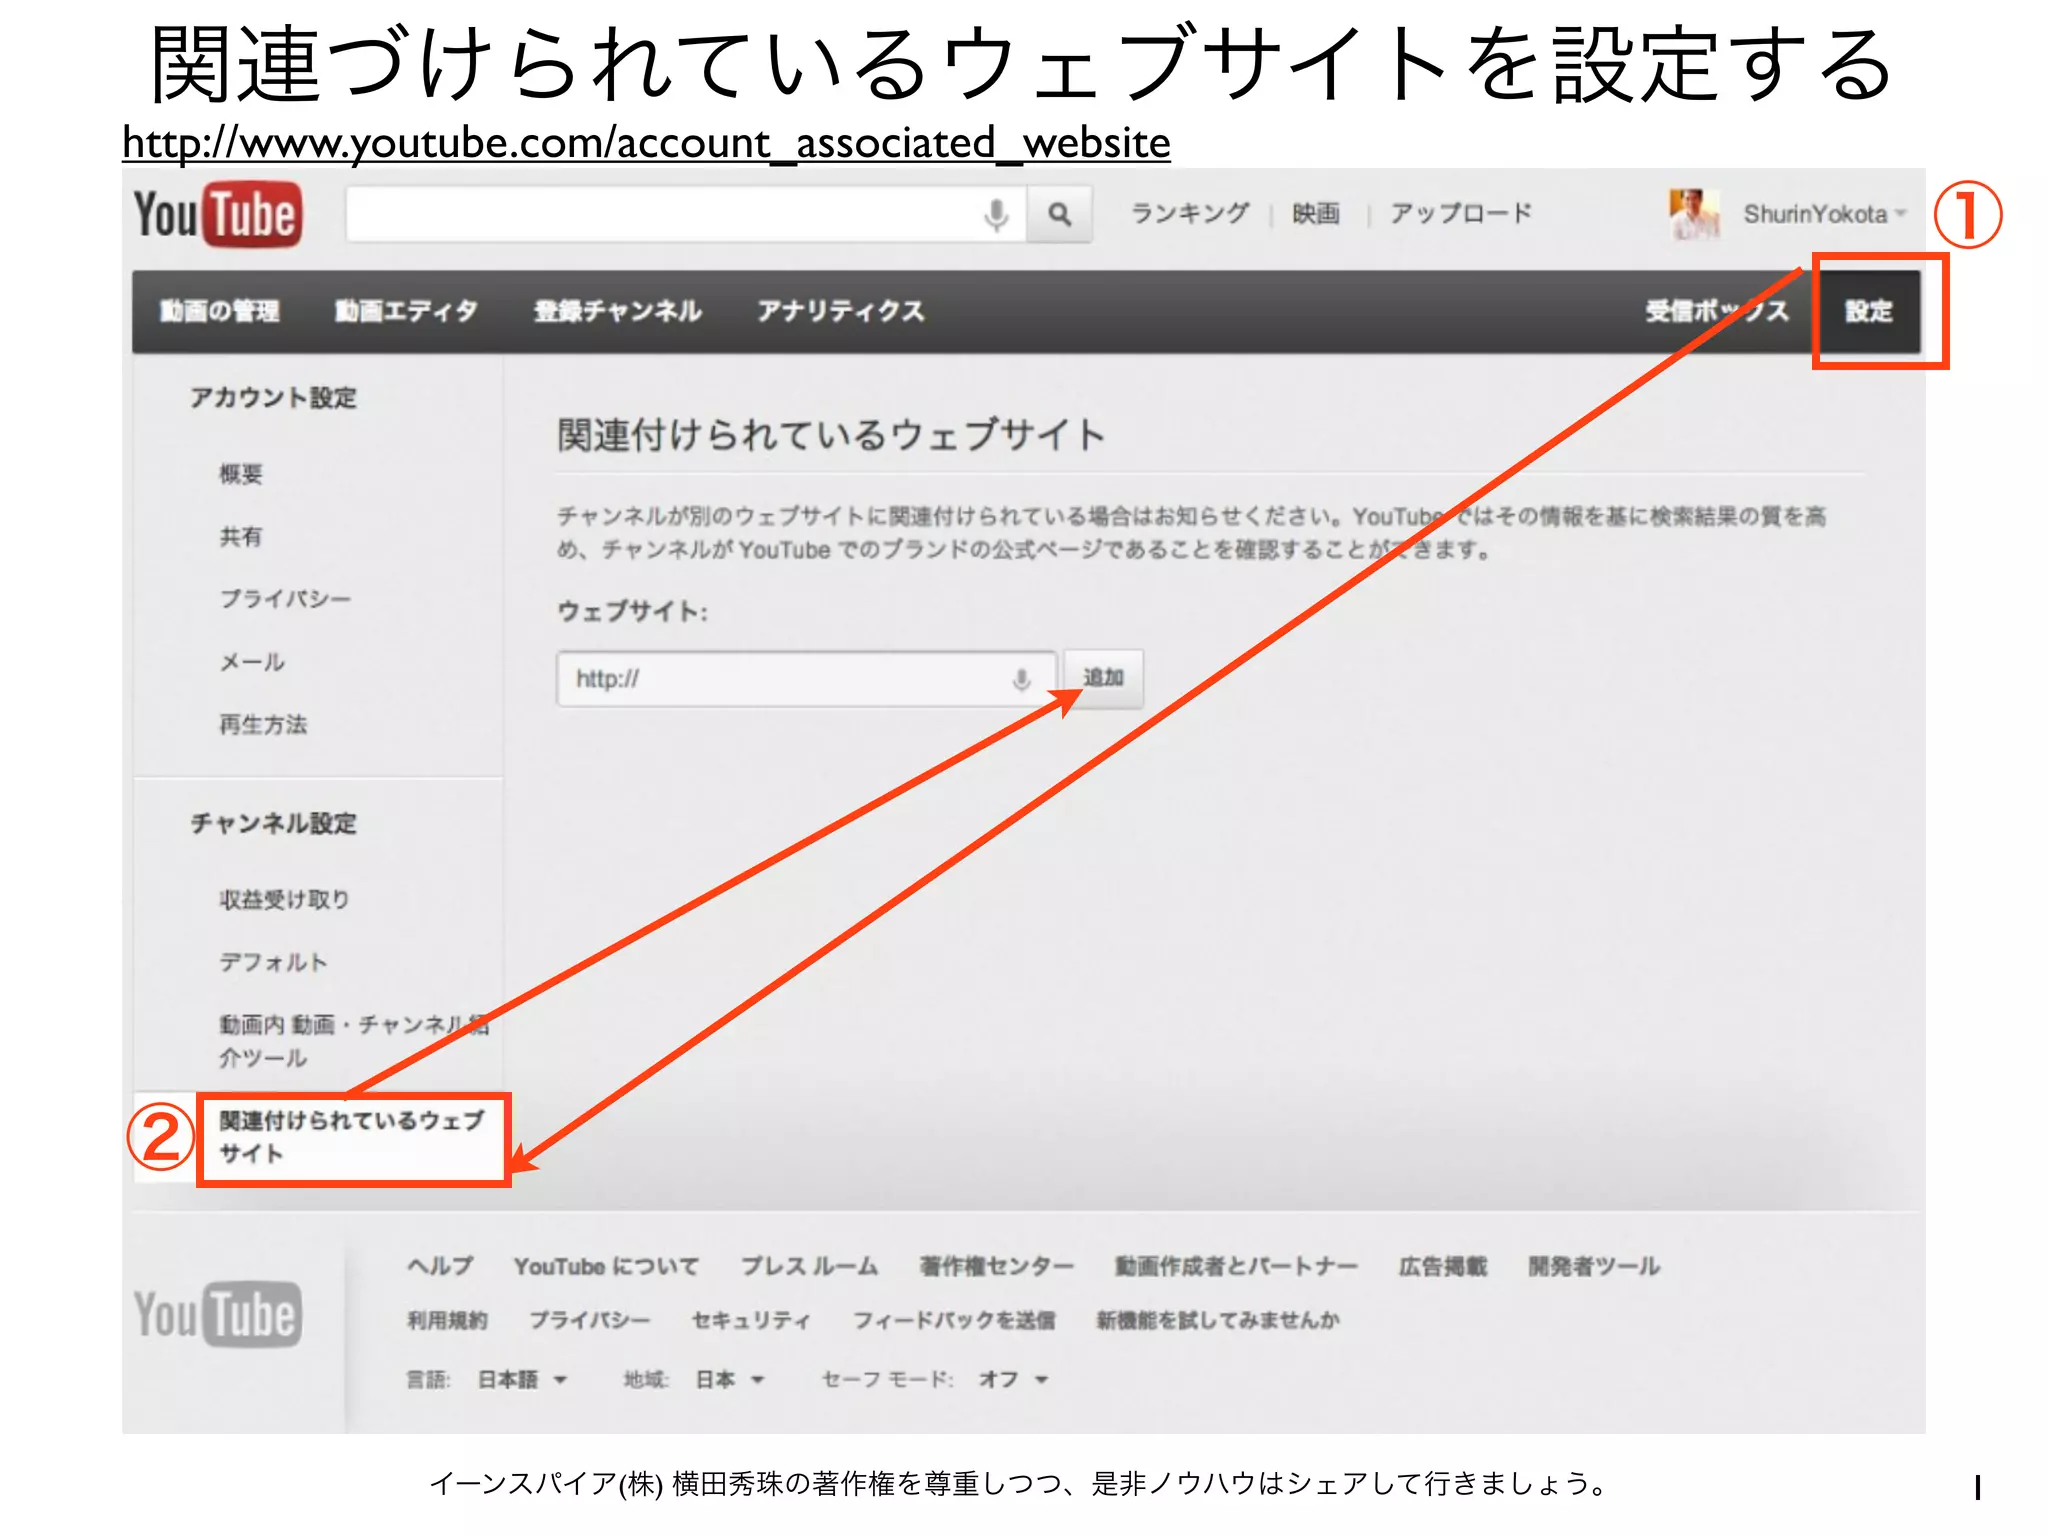Open the セーフモード オフ dropdown
Image resolution: width=2048 pixels, height=1536 pixels.
1013,1380
